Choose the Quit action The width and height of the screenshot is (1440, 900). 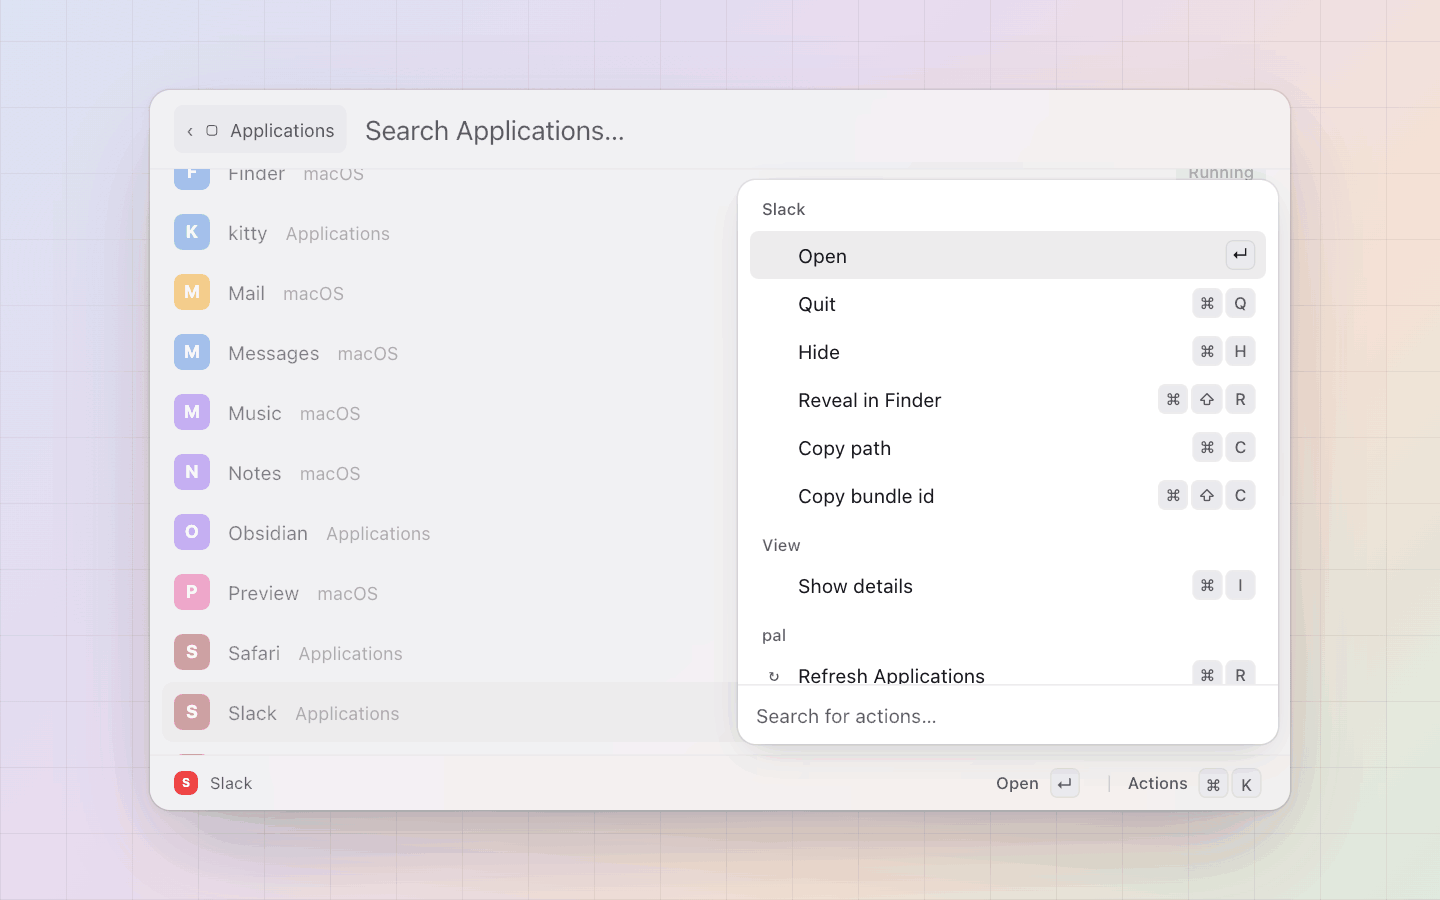pos(1008,303)
